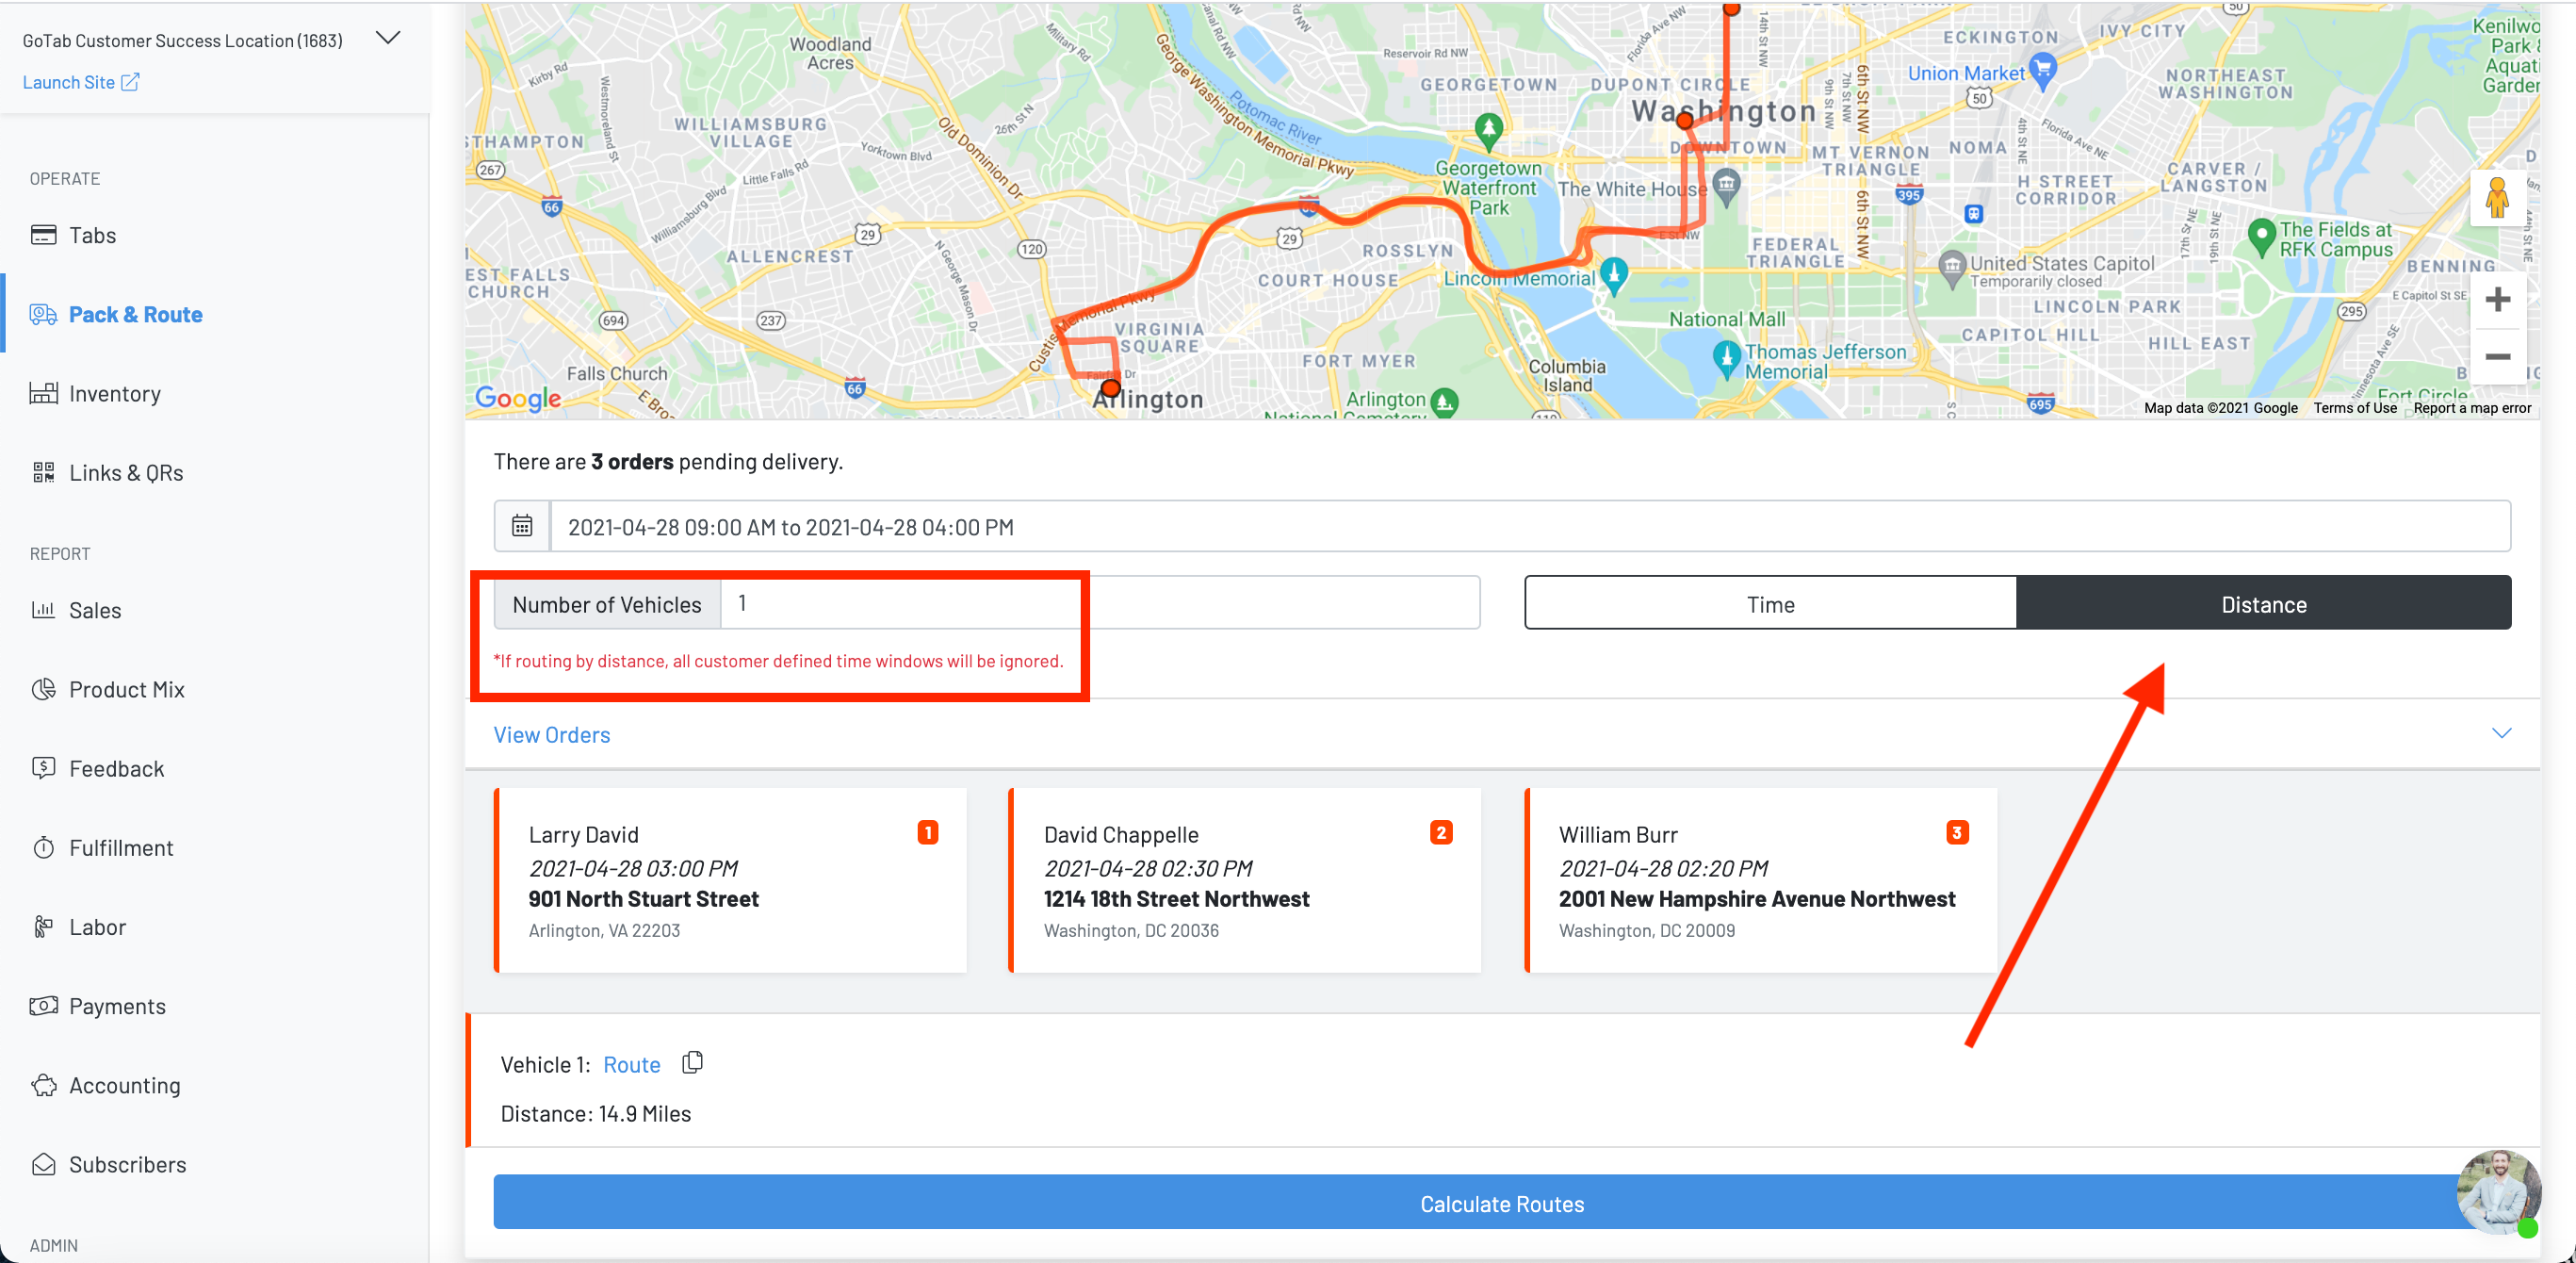The width and height of the screenshot is (2576, 1263).
Task: Open the Tabs menu item
Action: point(92,235)
